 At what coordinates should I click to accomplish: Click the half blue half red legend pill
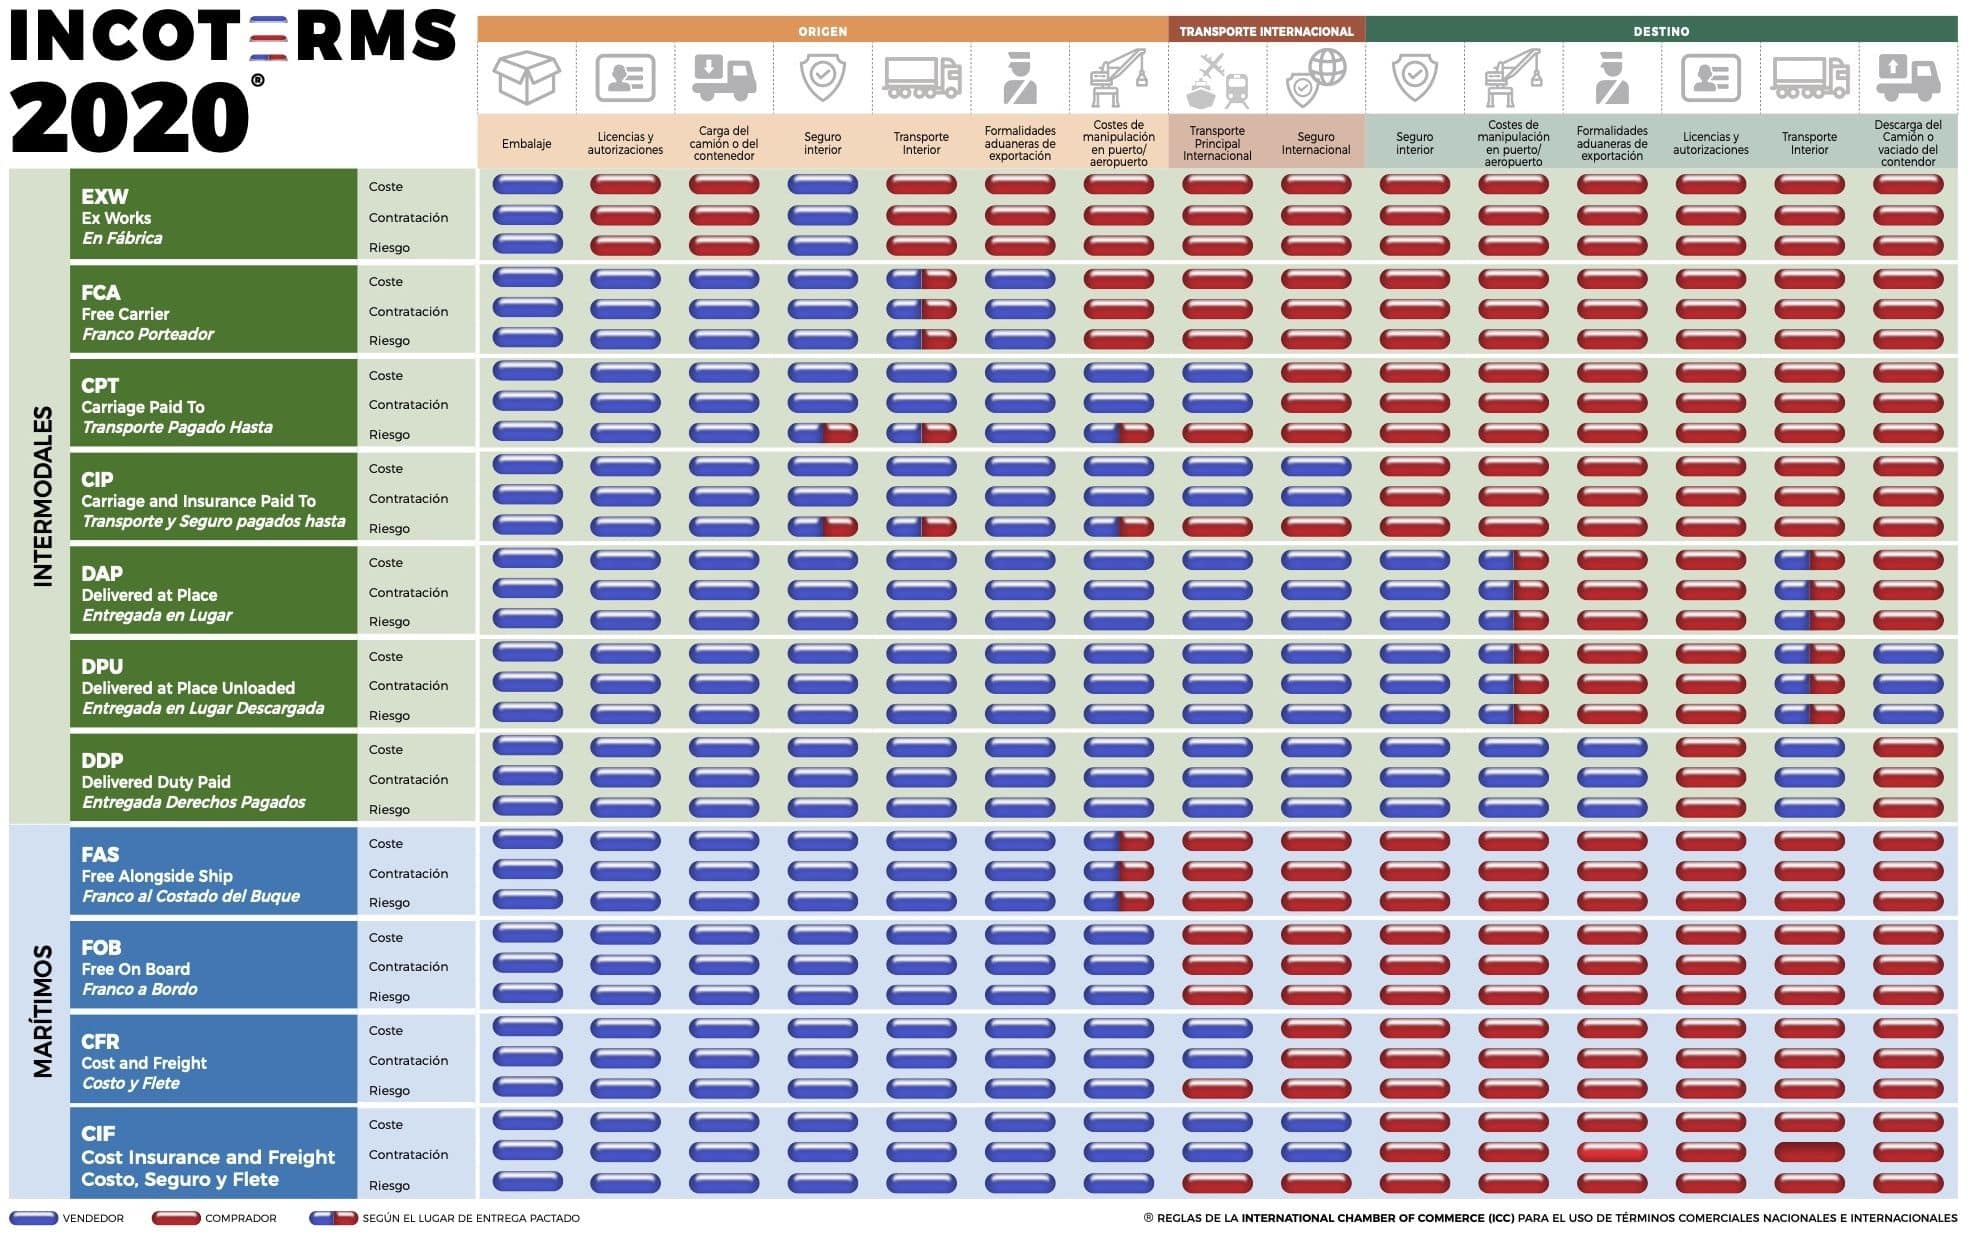pyautogui.click(x=333, y=1218)
